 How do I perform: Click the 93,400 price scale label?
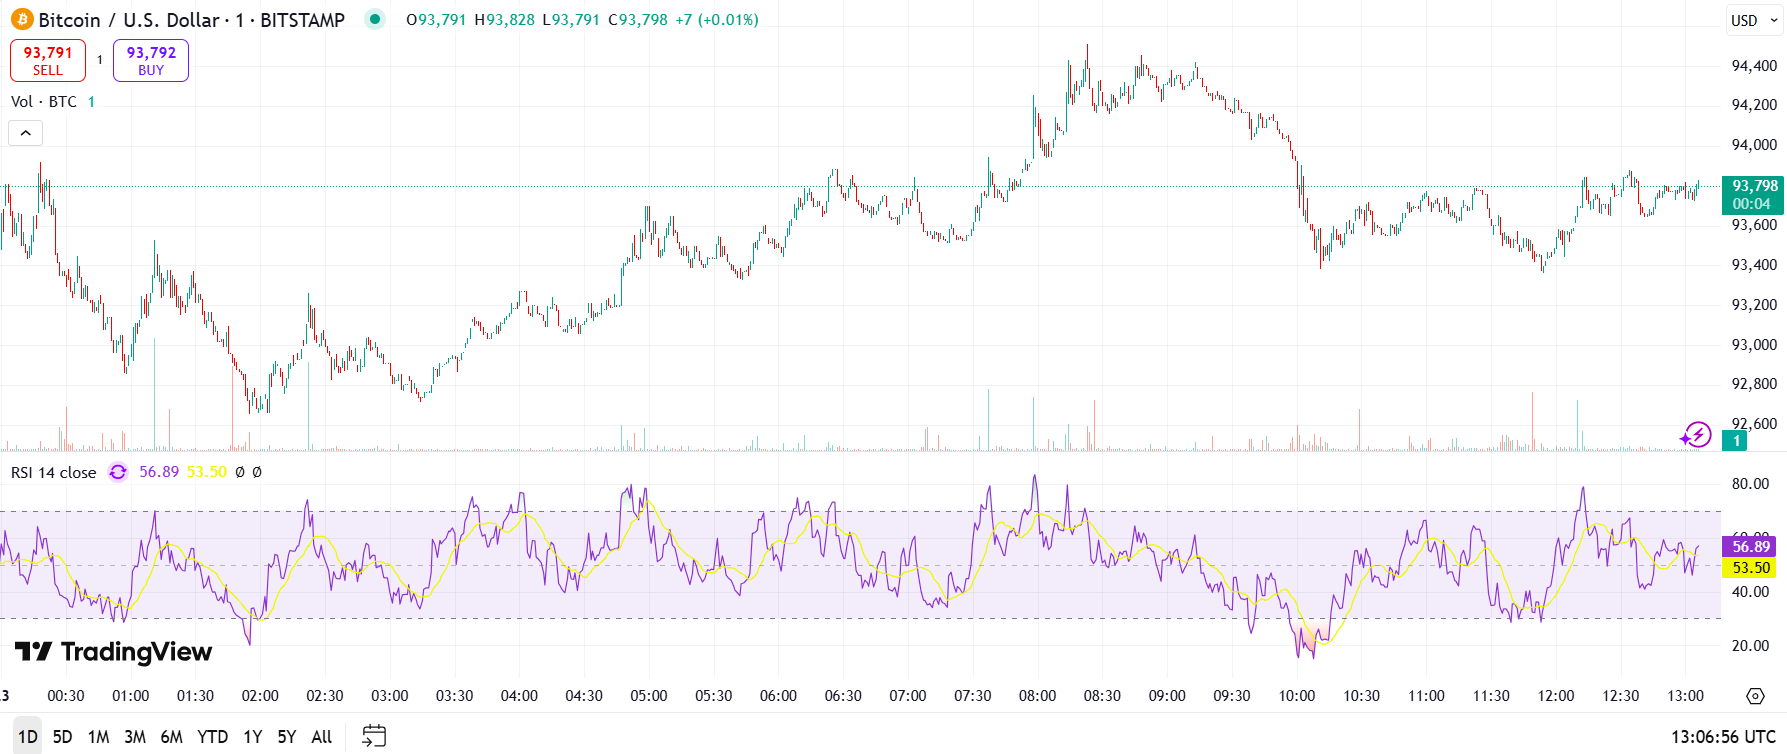tap(1755, 265)
